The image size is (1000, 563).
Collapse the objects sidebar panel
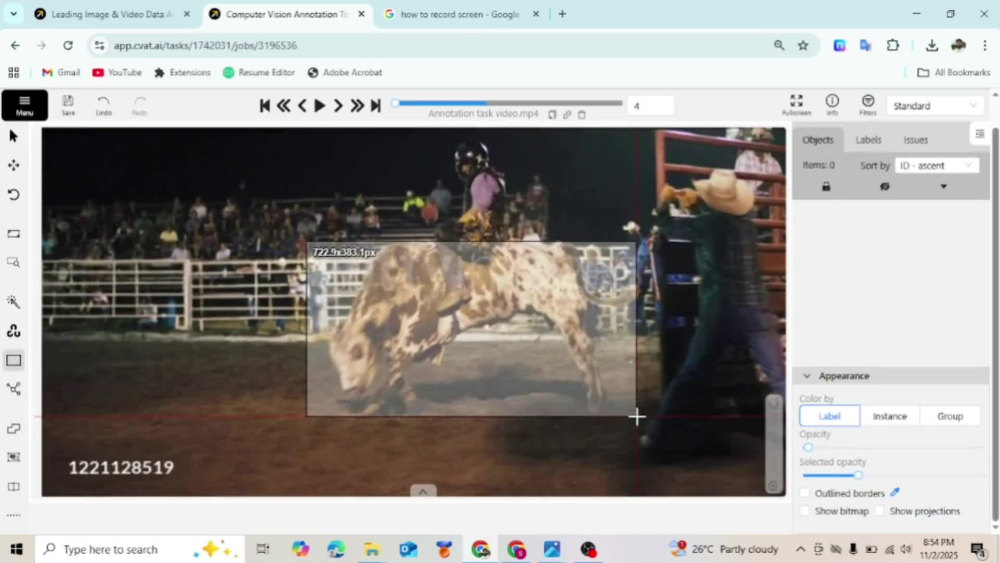point(980,134)
